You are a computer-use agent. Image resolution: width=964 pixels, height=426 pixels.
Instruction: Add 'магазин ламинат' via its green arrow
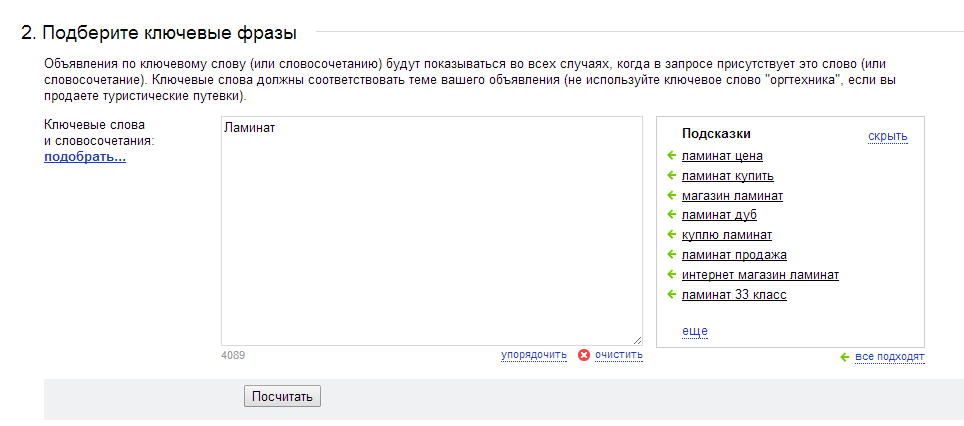671,196
